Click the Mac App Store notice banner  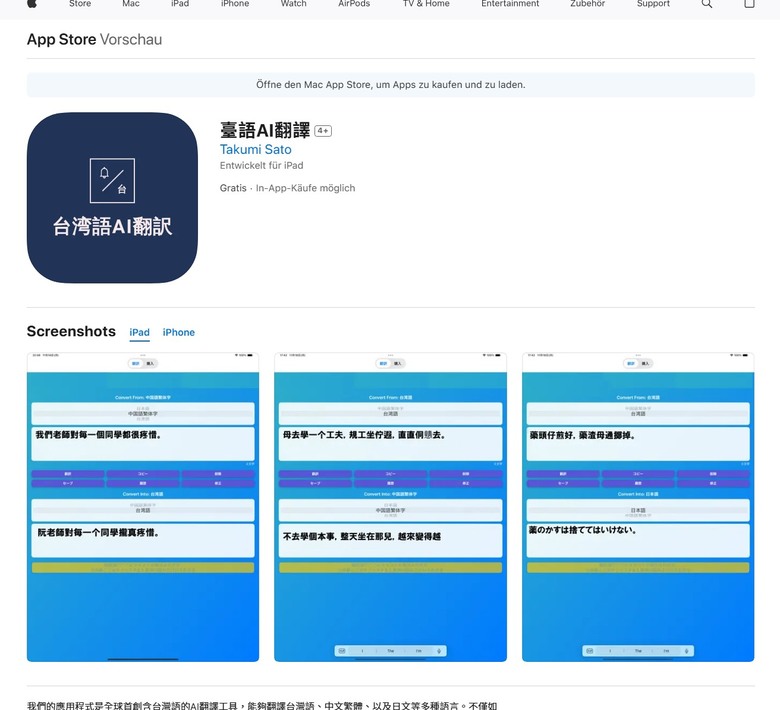coord(390,85)
